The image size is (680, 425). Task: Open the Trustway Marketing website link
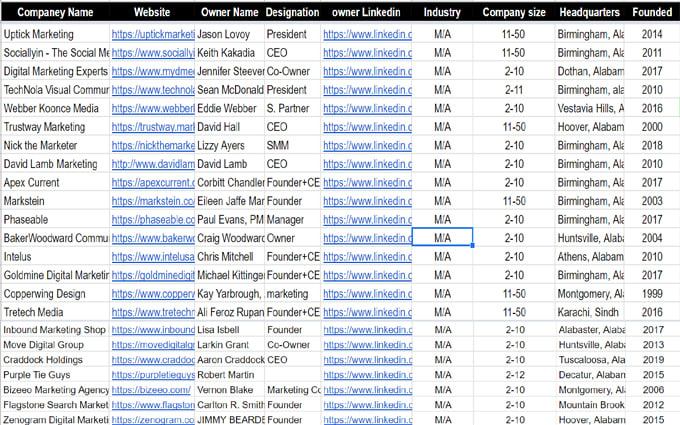153,127
